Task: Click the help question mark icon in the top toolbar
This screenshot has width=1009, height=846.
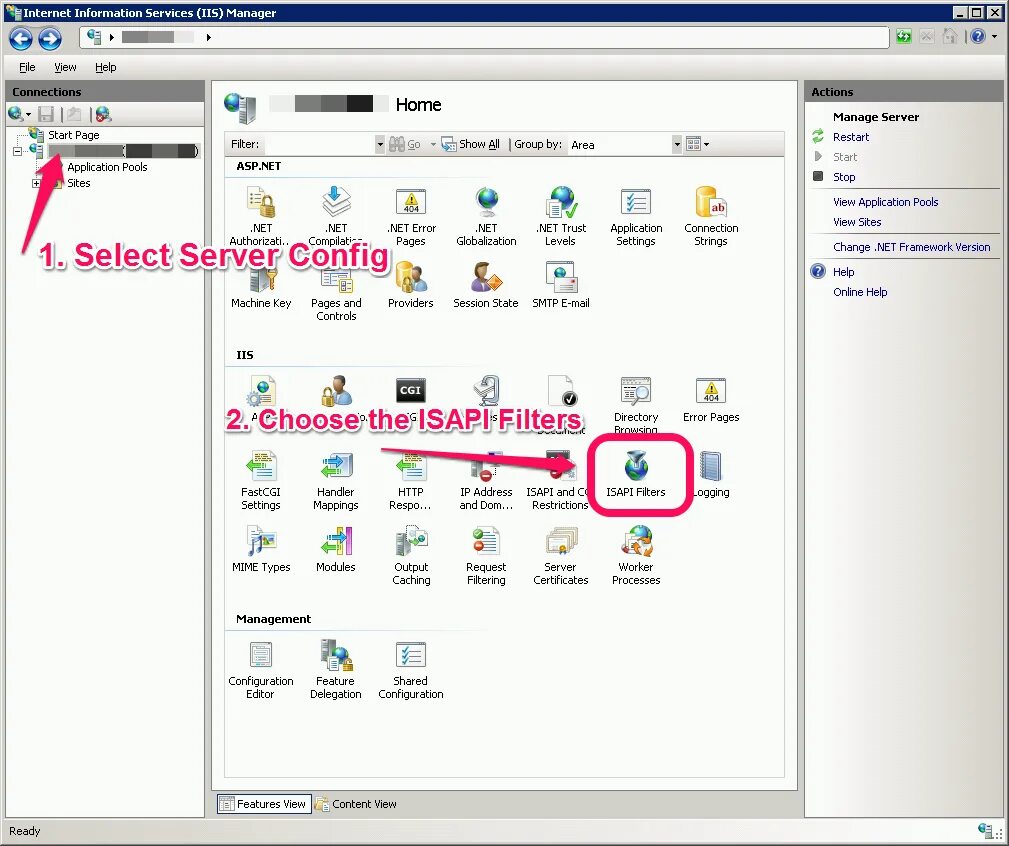Action: coord(977,37)
